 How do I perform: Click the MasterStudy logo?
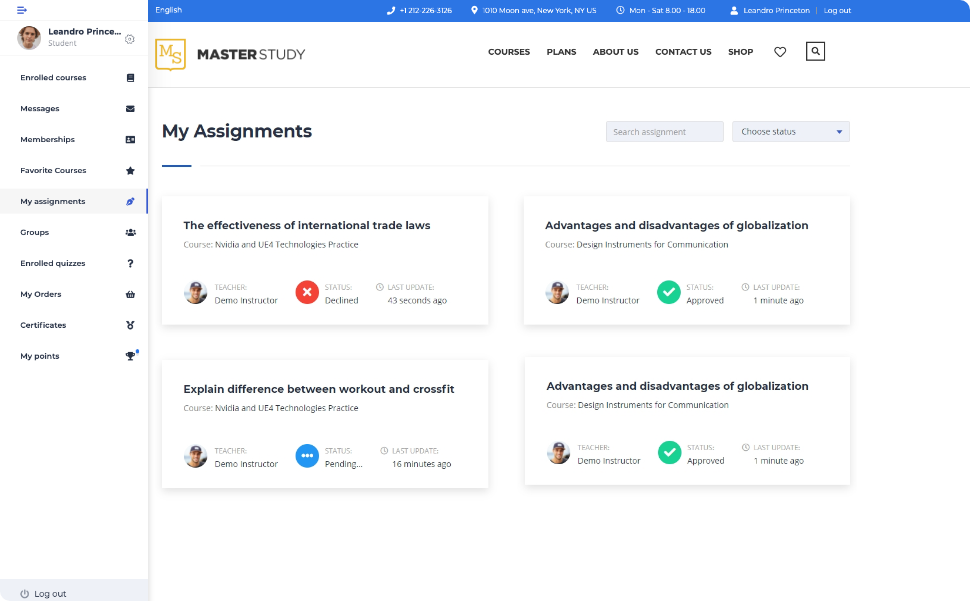(x=231, y=54)
